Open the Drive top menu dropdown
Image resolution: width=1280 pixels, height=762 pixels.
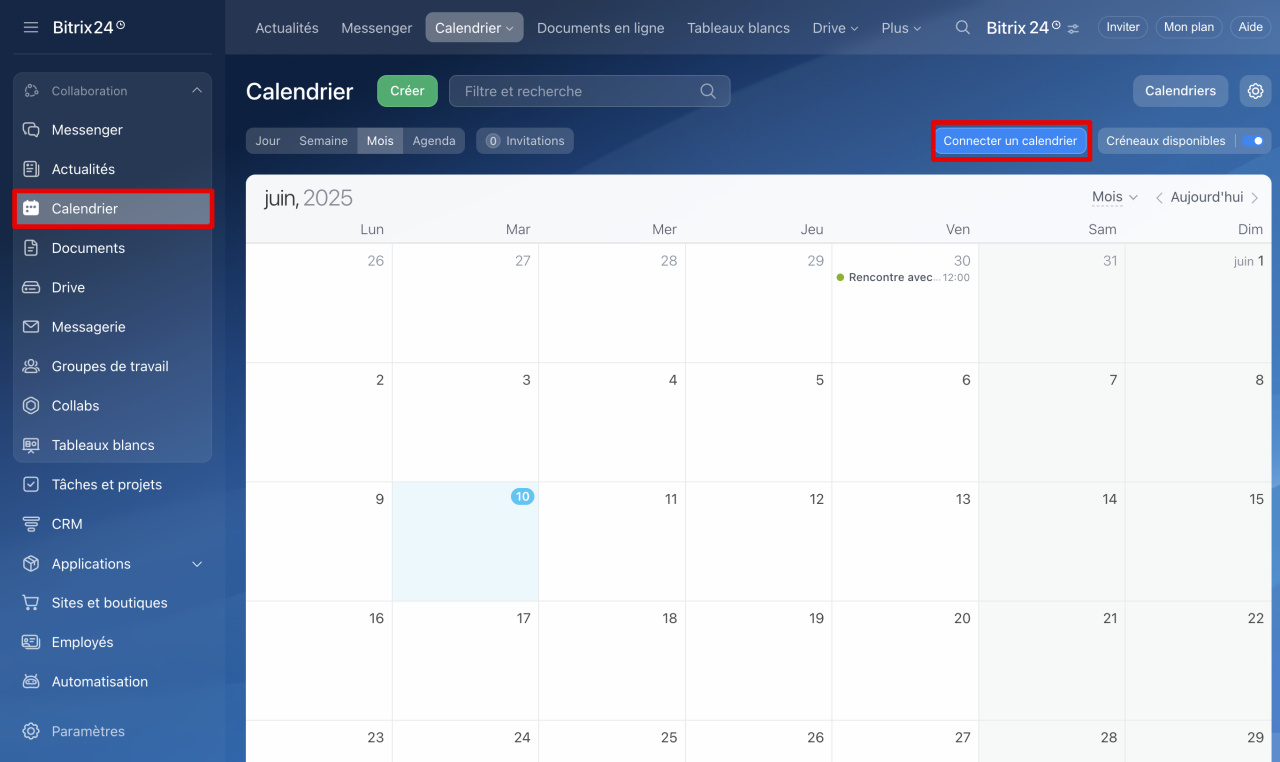835,28
